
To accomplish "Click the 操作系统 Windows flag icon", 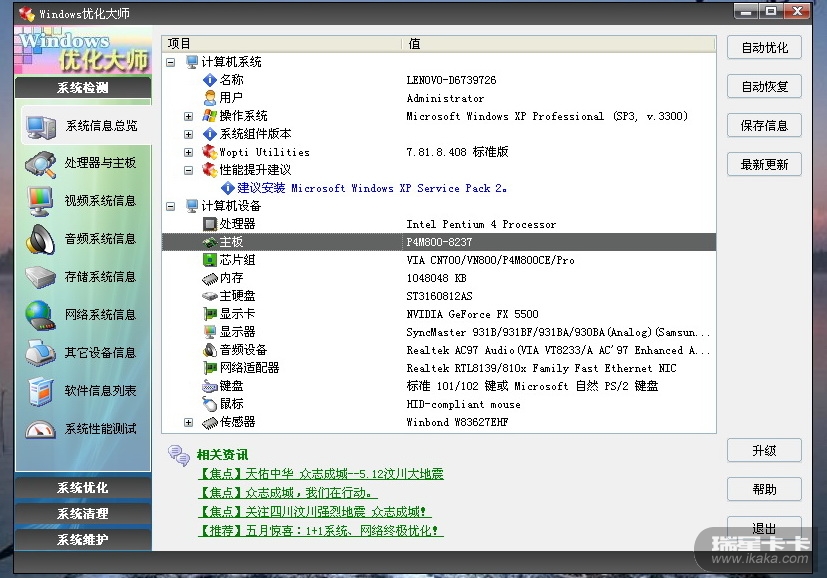I will coord(210,115).
